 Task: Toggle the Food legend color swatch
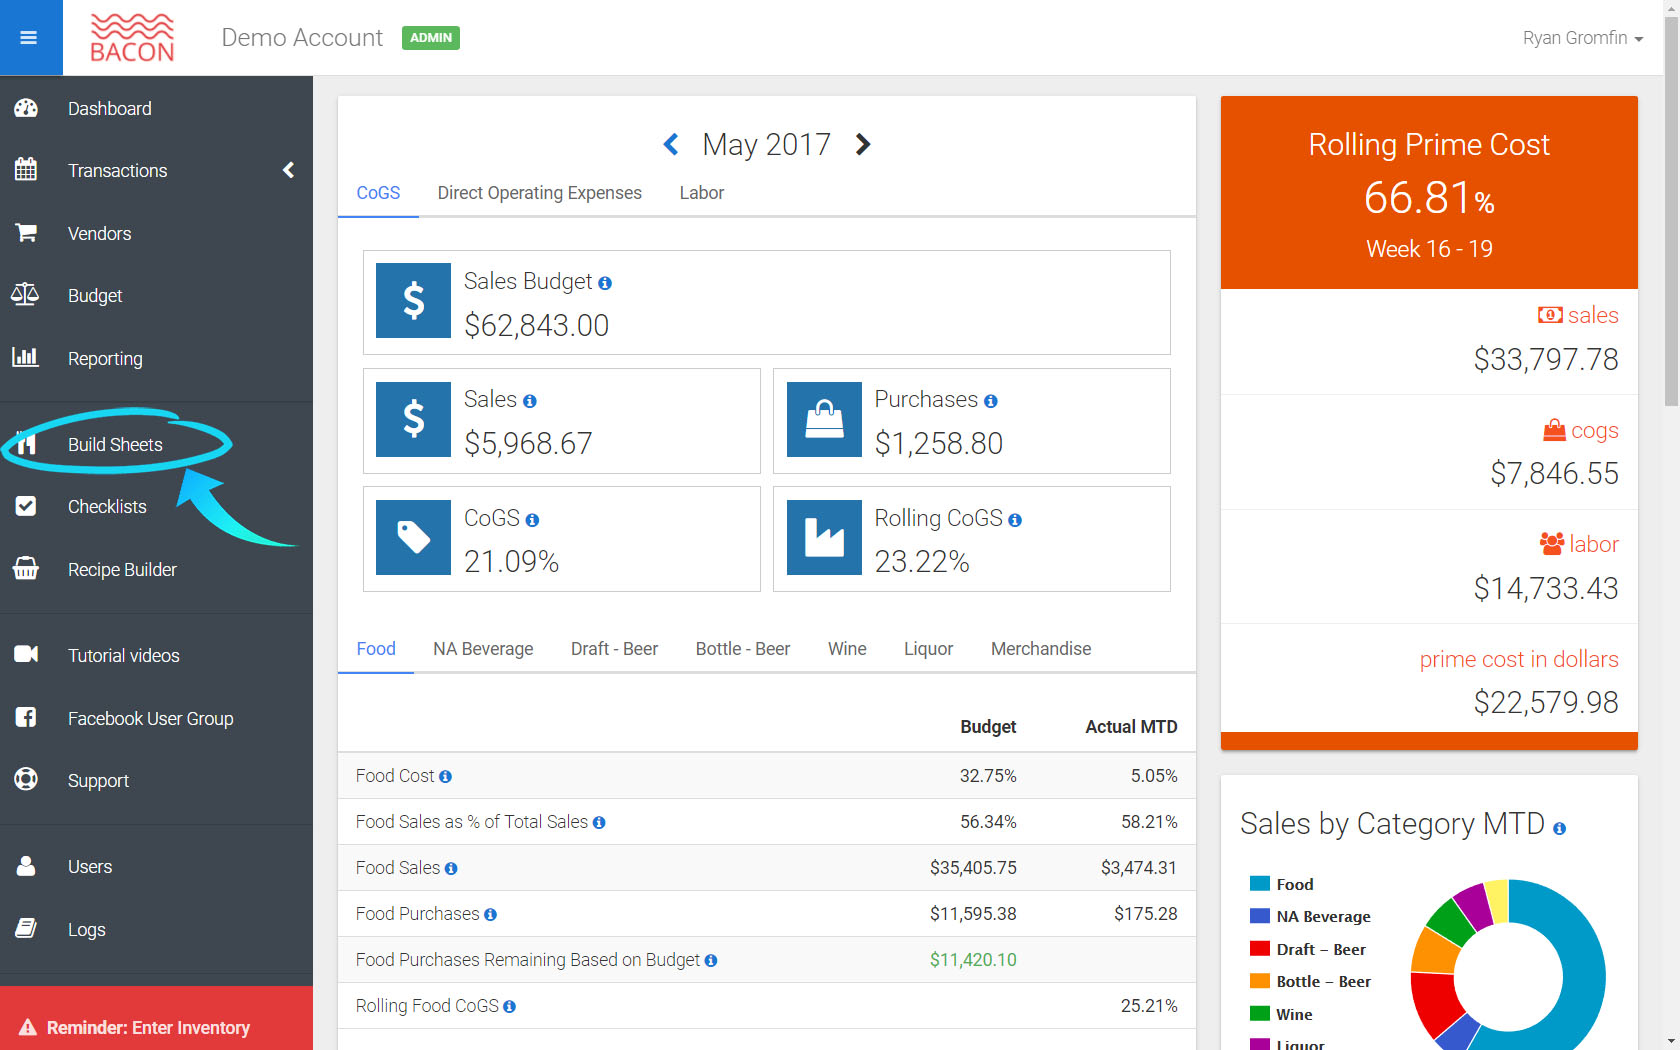tap(1260, 884)
